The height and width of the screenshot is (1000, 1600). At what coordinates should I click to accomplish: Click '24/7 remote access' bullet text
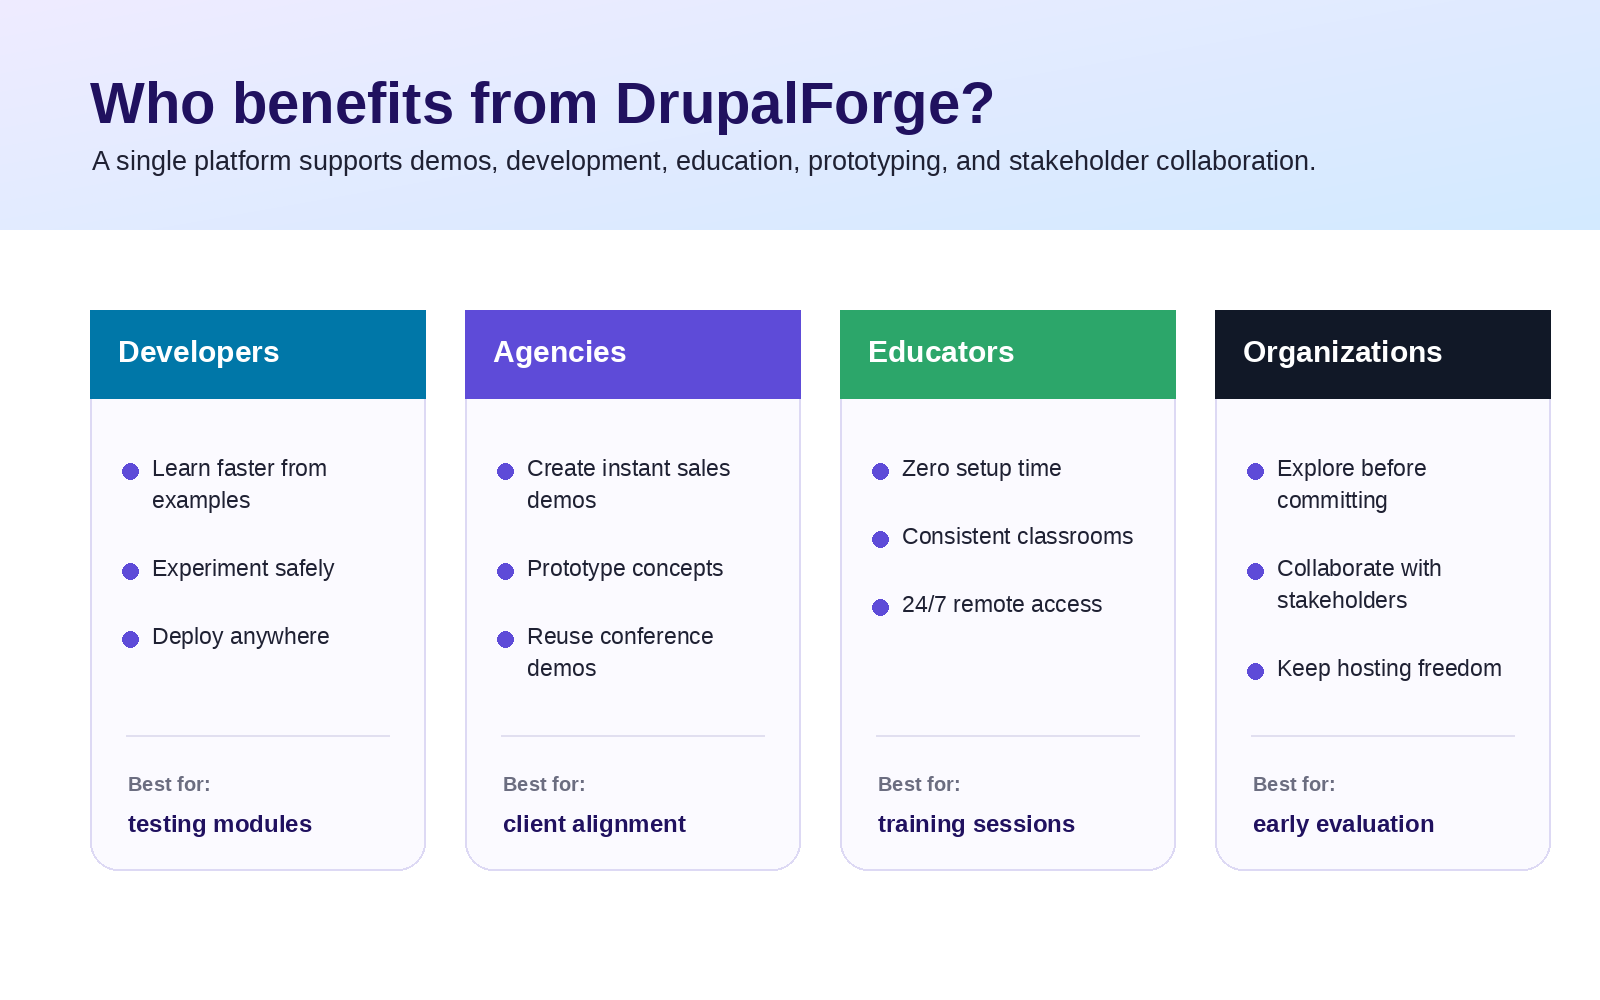pyautogui.click(x=1002, y=604)
